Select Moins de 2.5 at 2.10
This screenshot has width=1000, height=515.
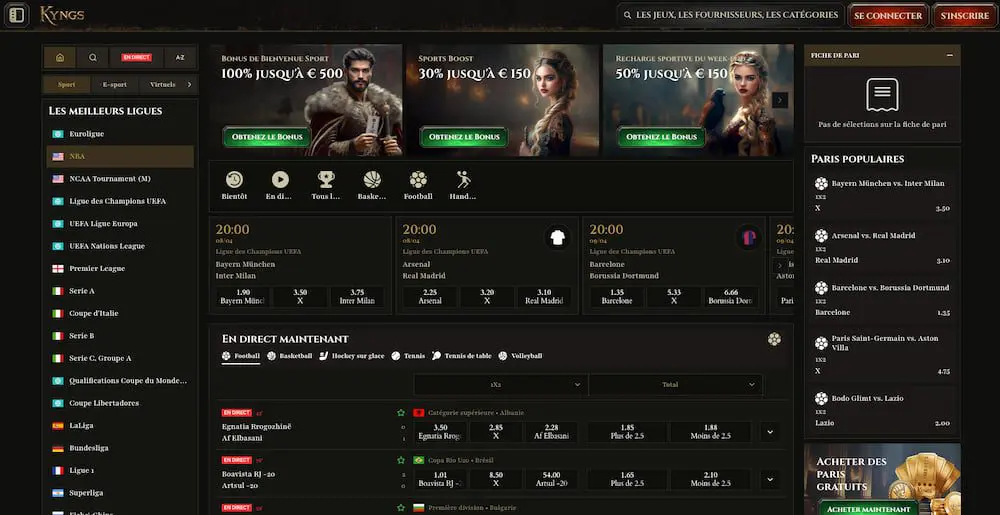coord(711,479)
